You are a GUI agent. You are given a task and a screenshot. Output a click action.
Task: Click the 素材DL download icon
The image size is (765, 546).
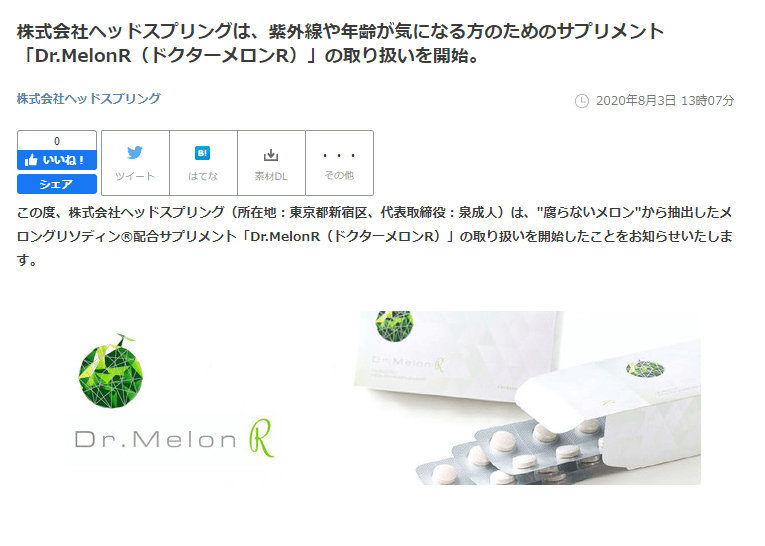[271, 155]
